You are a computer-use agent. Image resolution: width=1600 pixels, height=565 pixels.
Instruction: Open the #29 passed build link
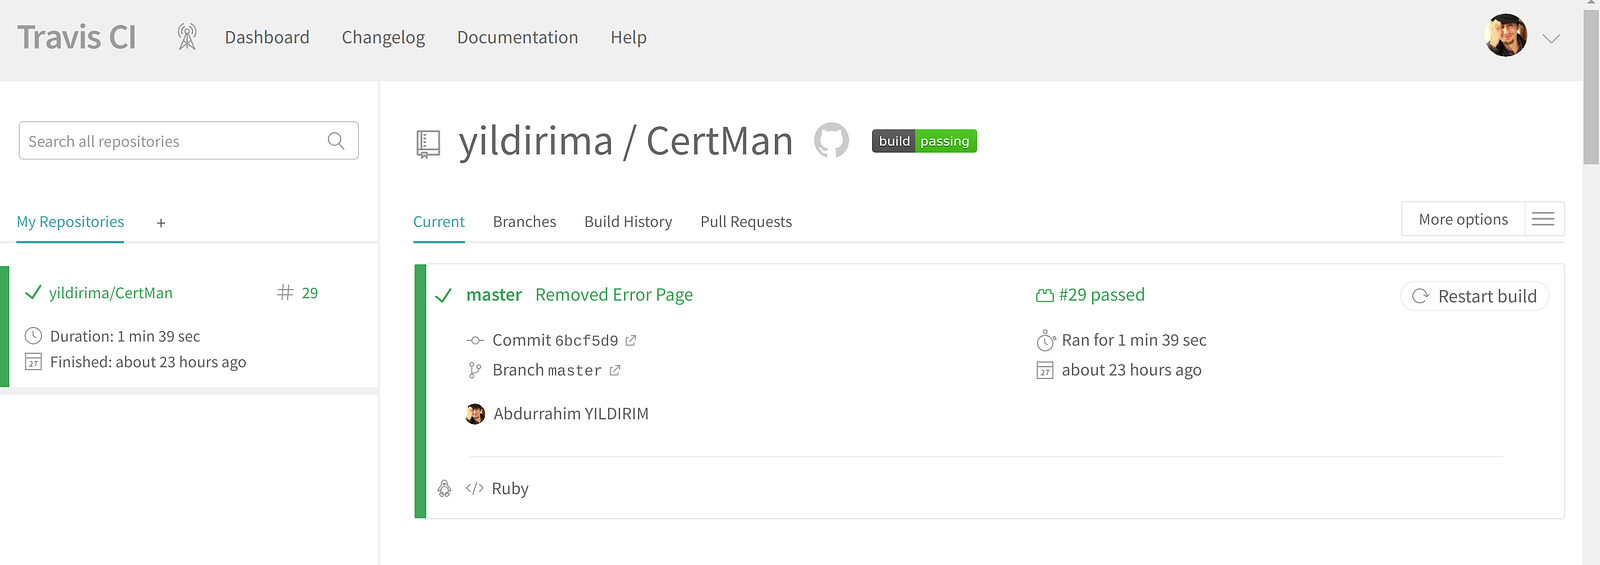click(x=1101, y=295)
